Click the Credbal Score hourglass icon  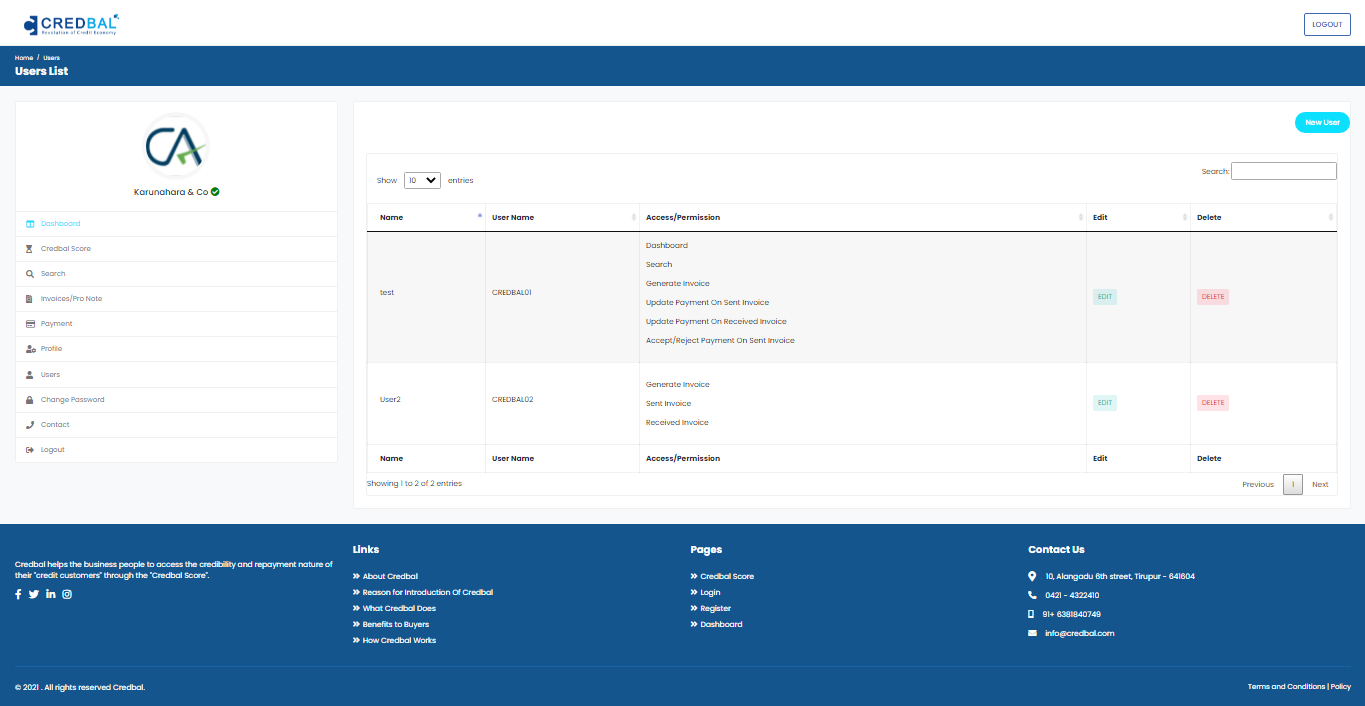pos(30,249)
